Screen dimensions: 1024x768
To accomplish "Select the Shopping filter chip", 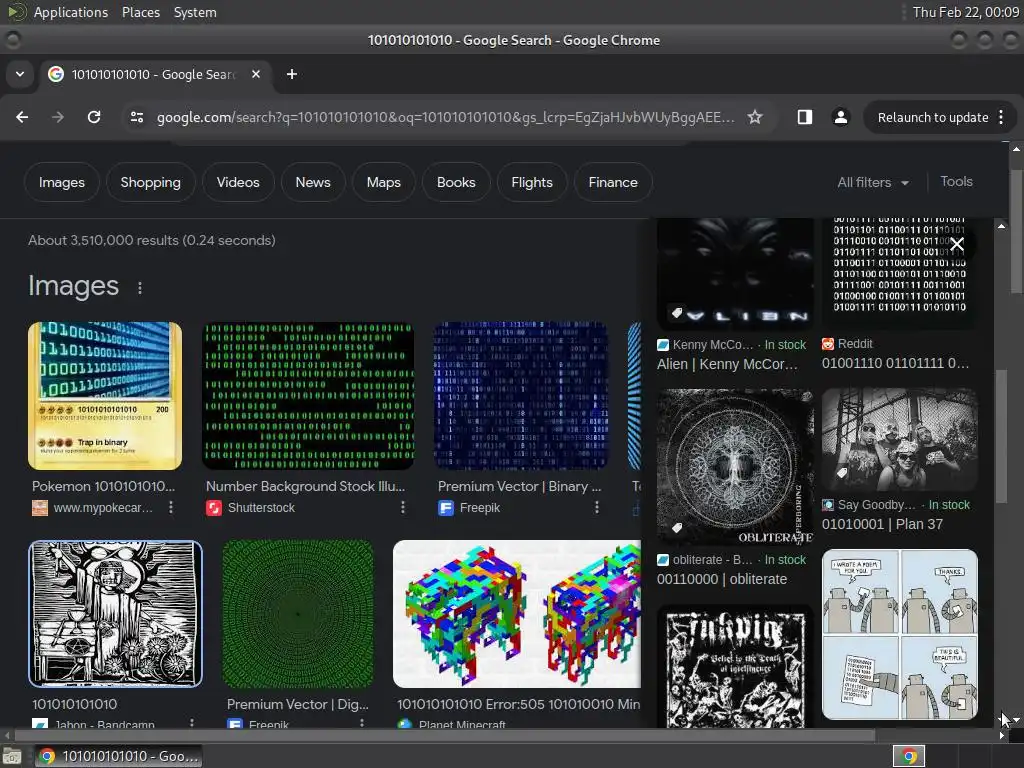I will click(150, 182).
